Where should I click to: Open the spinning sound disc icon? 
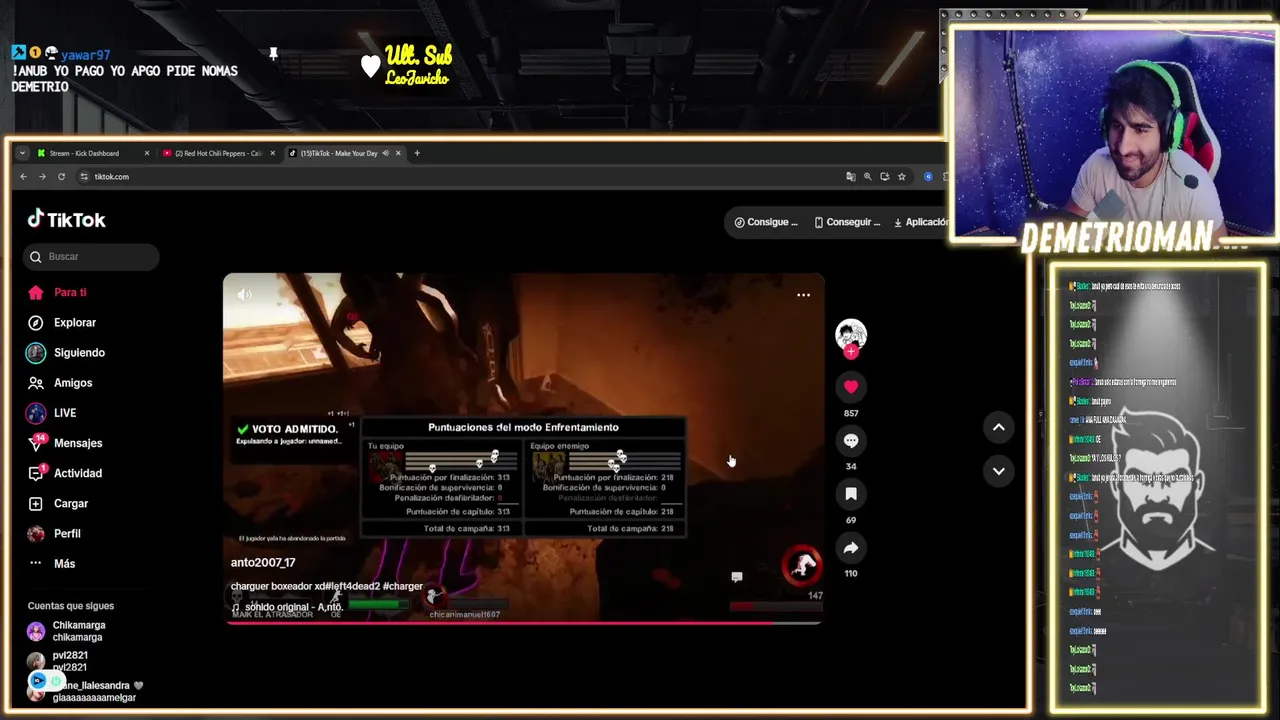pos(801,565)
